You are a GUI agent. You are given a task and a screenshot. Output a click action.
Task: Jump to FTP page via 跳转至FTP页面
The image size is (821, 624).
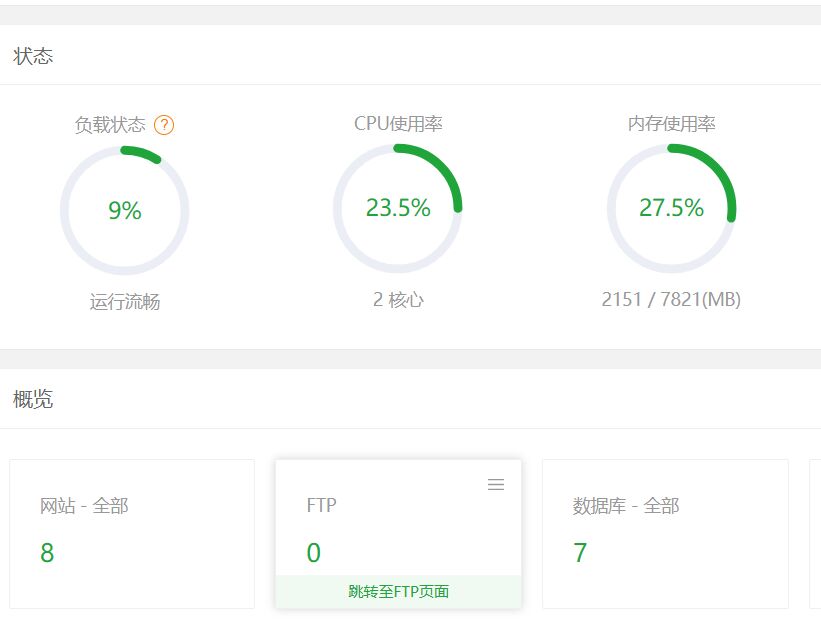pos(398,592)
